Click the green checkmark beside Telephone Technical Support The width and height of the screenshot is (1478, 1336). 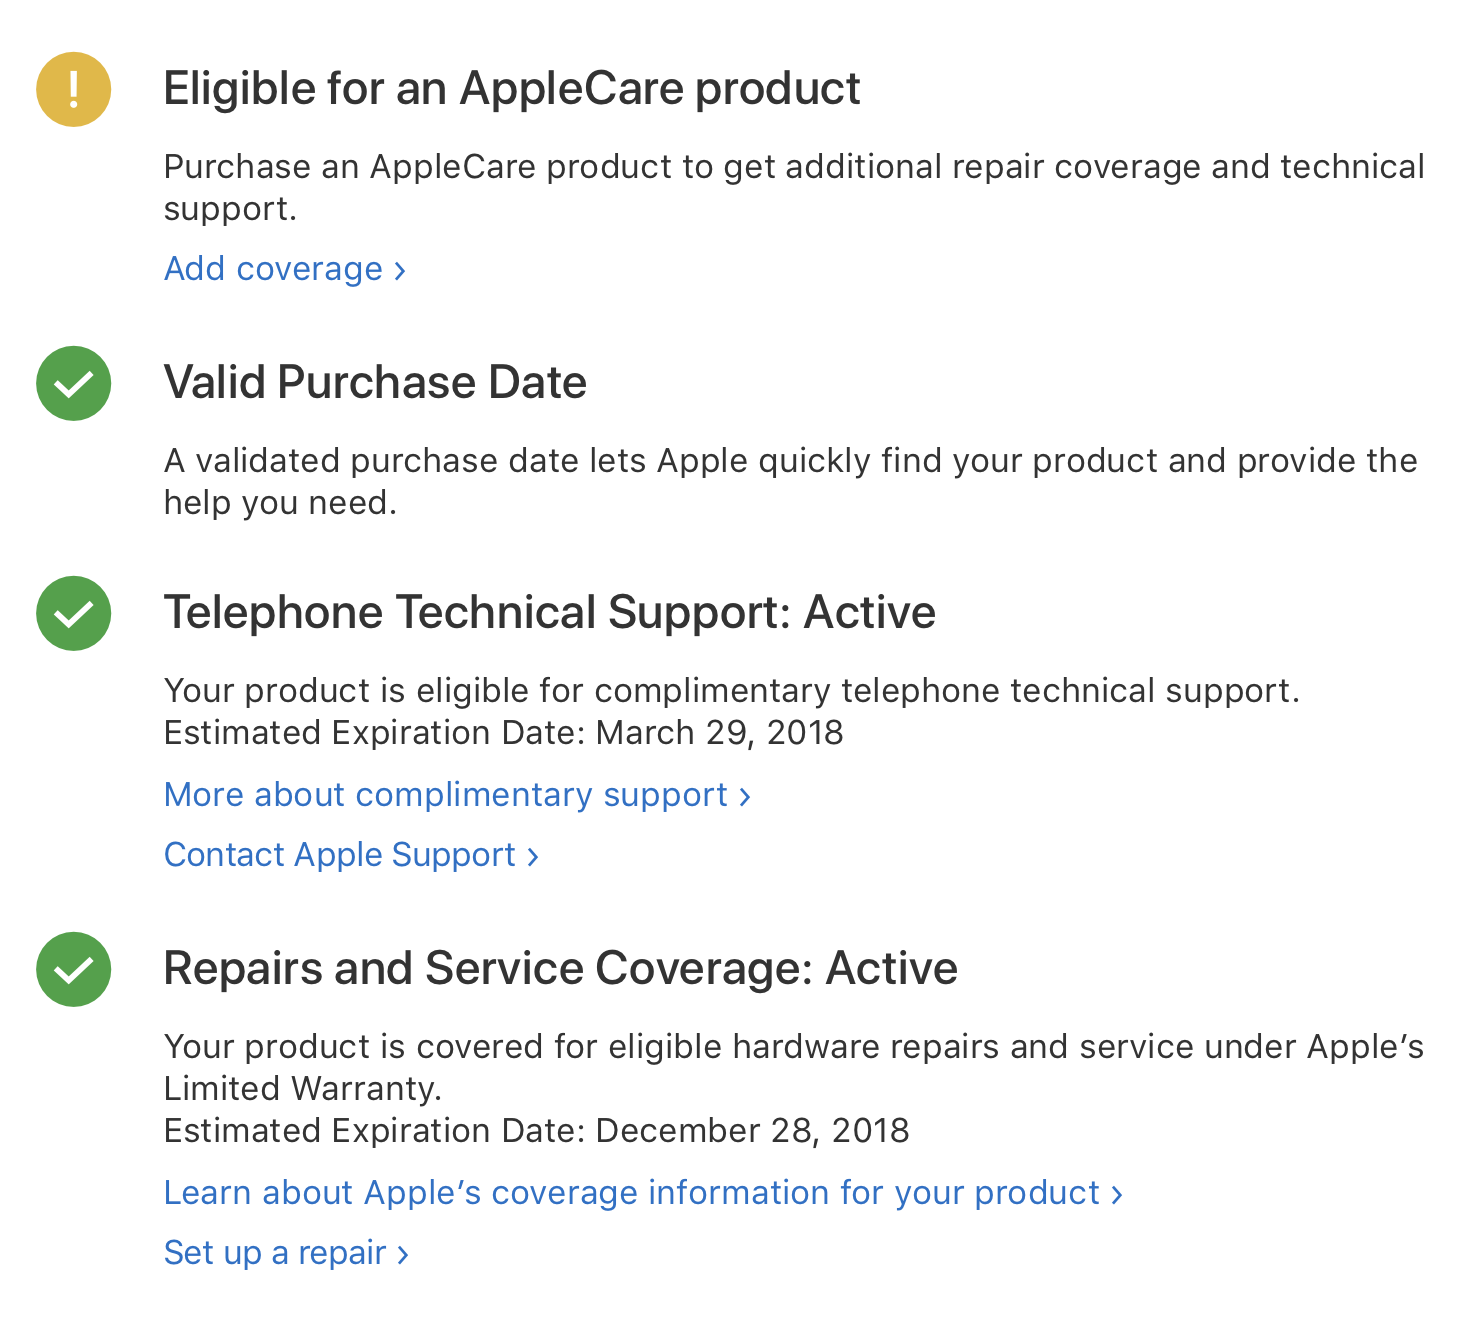click(73, 613)
